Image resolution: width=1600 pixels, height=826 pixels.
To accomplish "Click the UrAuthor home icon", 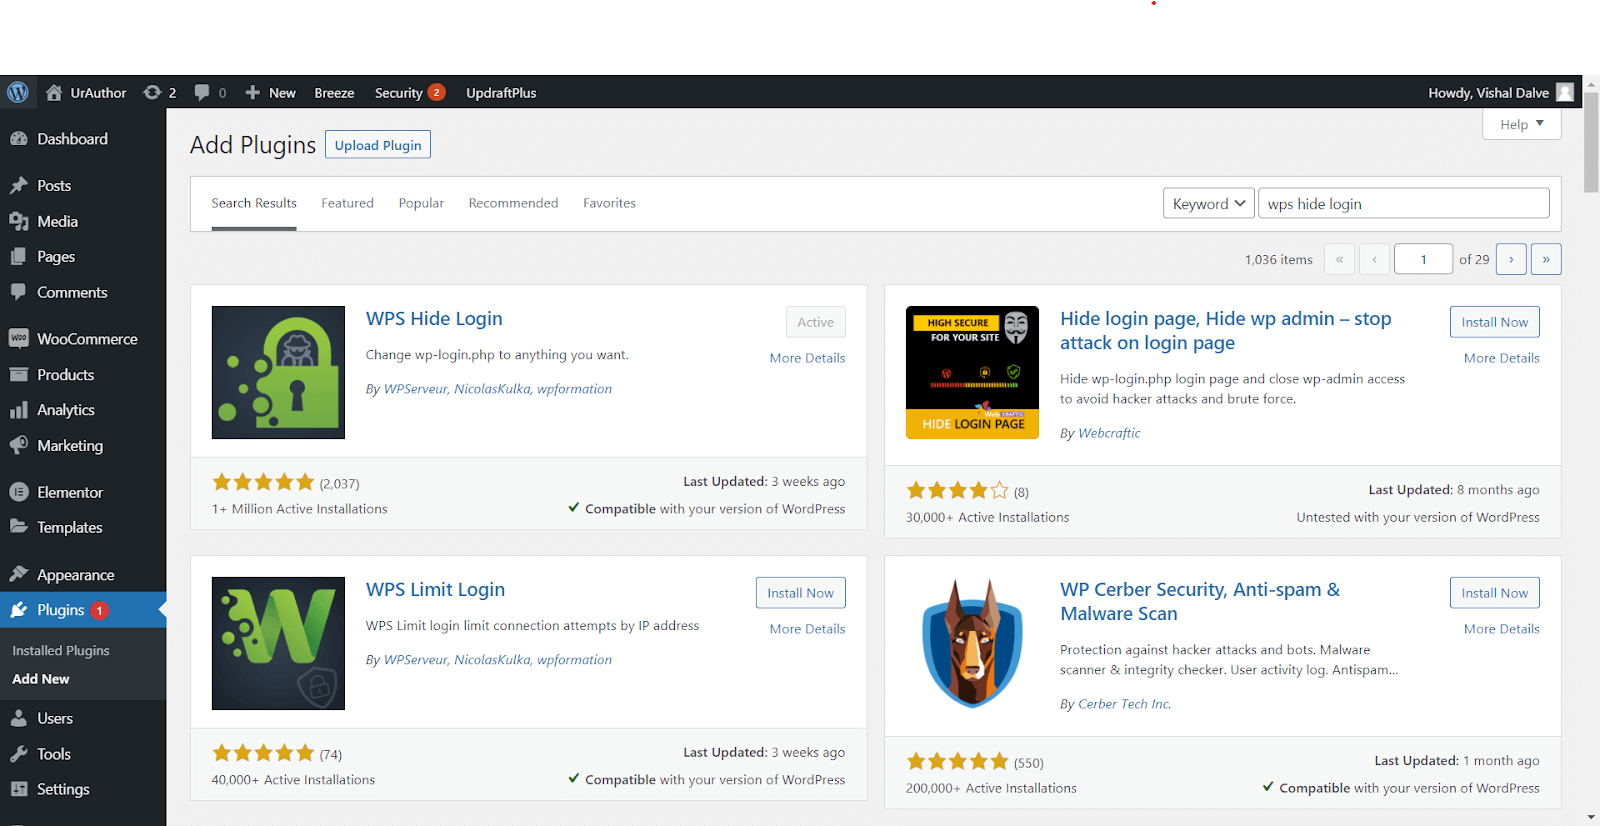I will pyautogui.click(x=54, y=92).
